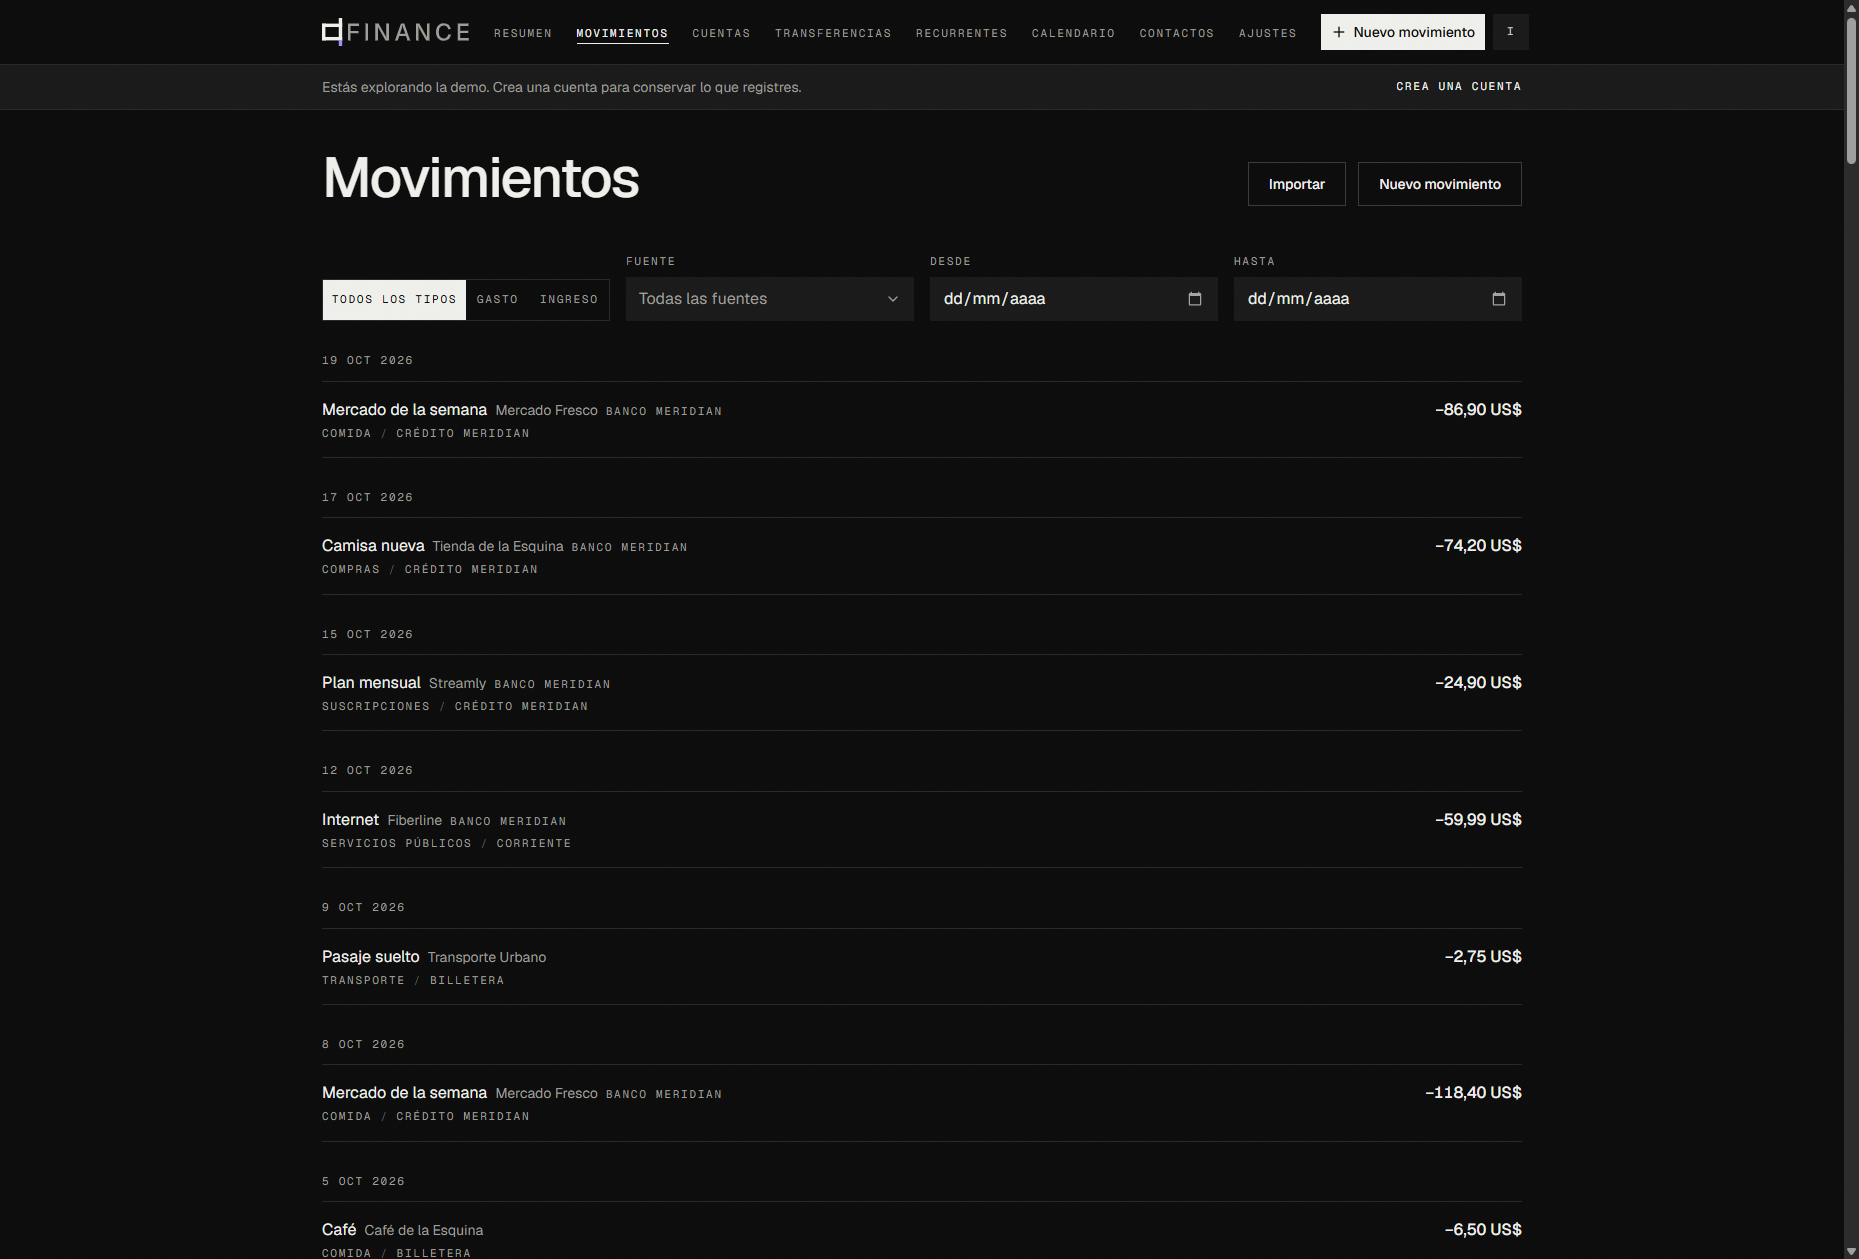This screenshot has height=1259, width=1859.
Task: Select the Todos los tipos filter
Action: [x=394, y=300]
